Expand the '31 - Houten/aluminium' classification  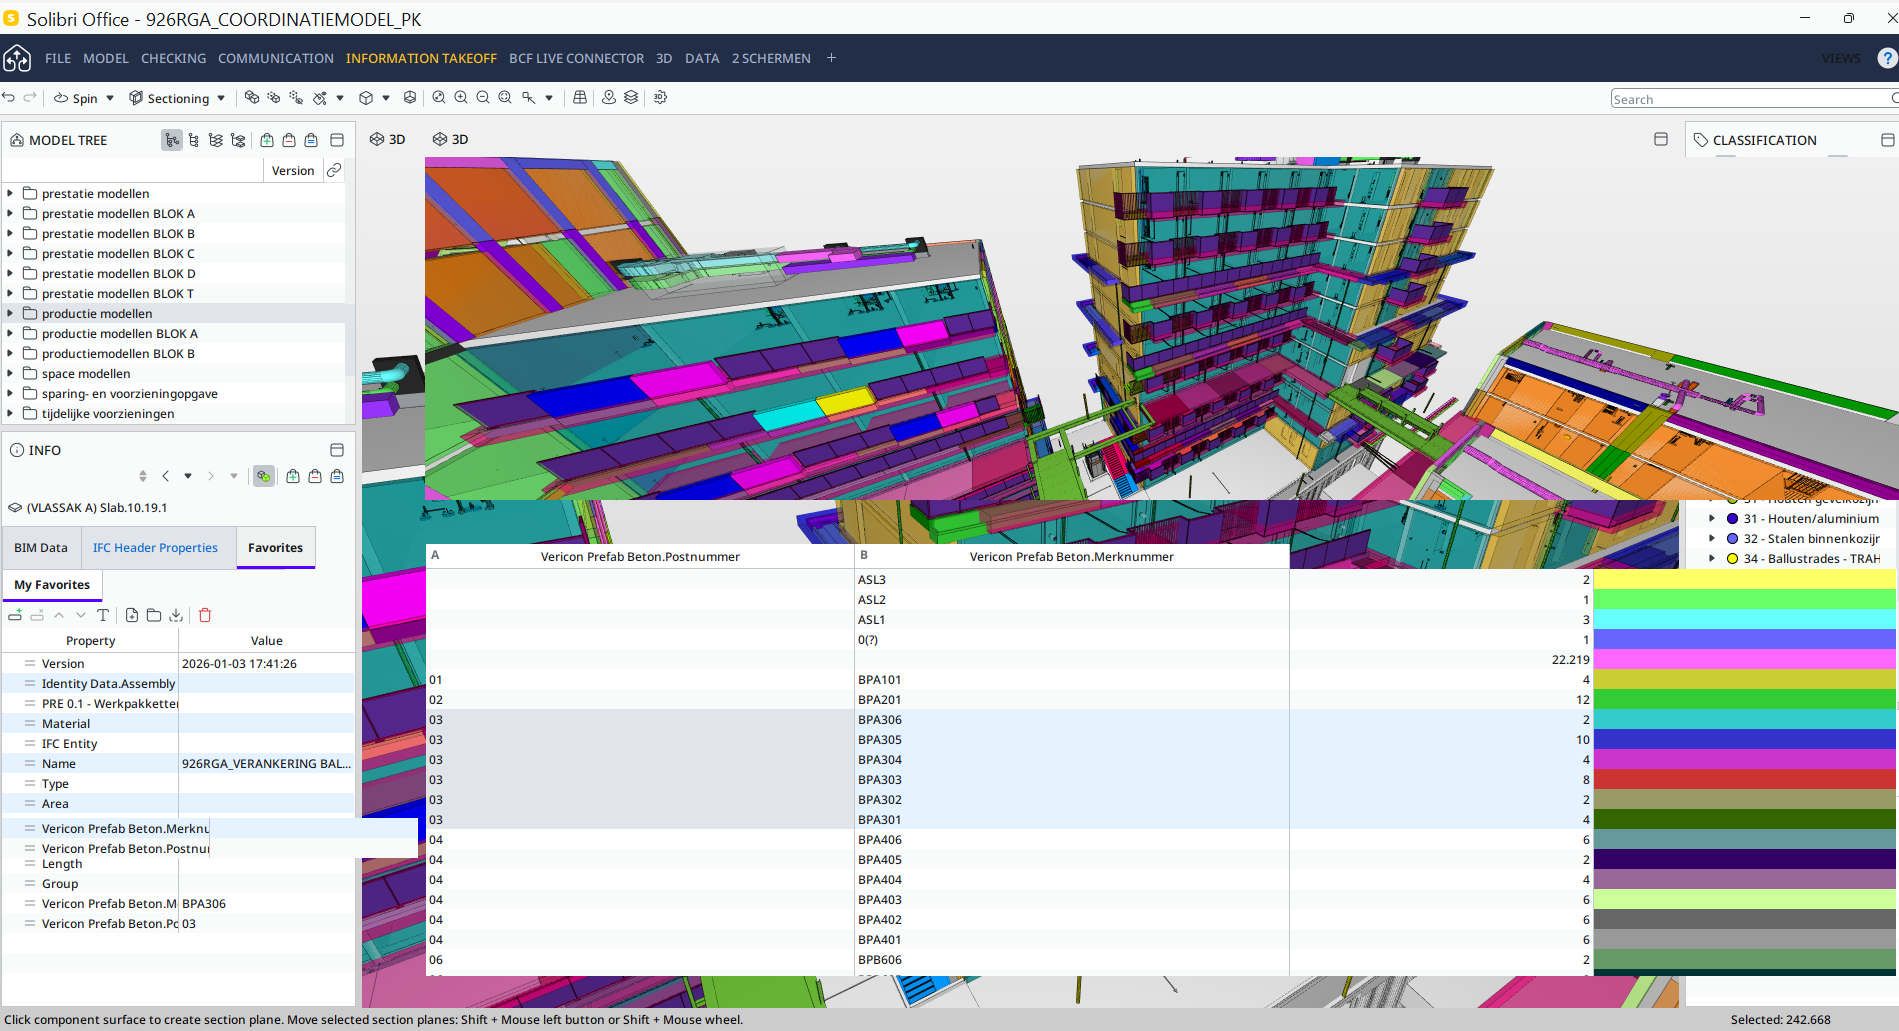tap(1712, 519)
